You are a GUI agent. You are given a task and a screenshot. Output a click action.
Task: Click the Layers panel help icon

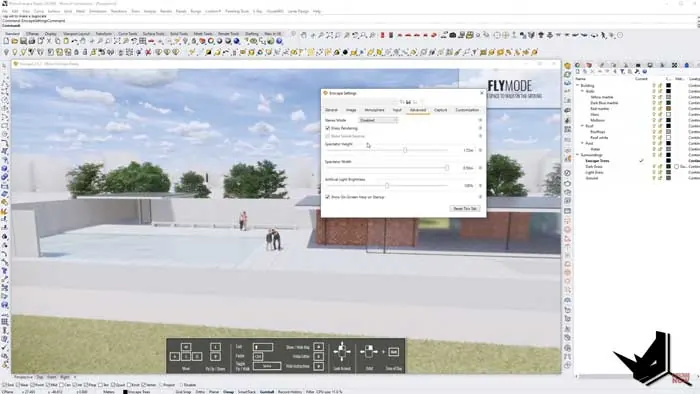click(x=645, y=71)
